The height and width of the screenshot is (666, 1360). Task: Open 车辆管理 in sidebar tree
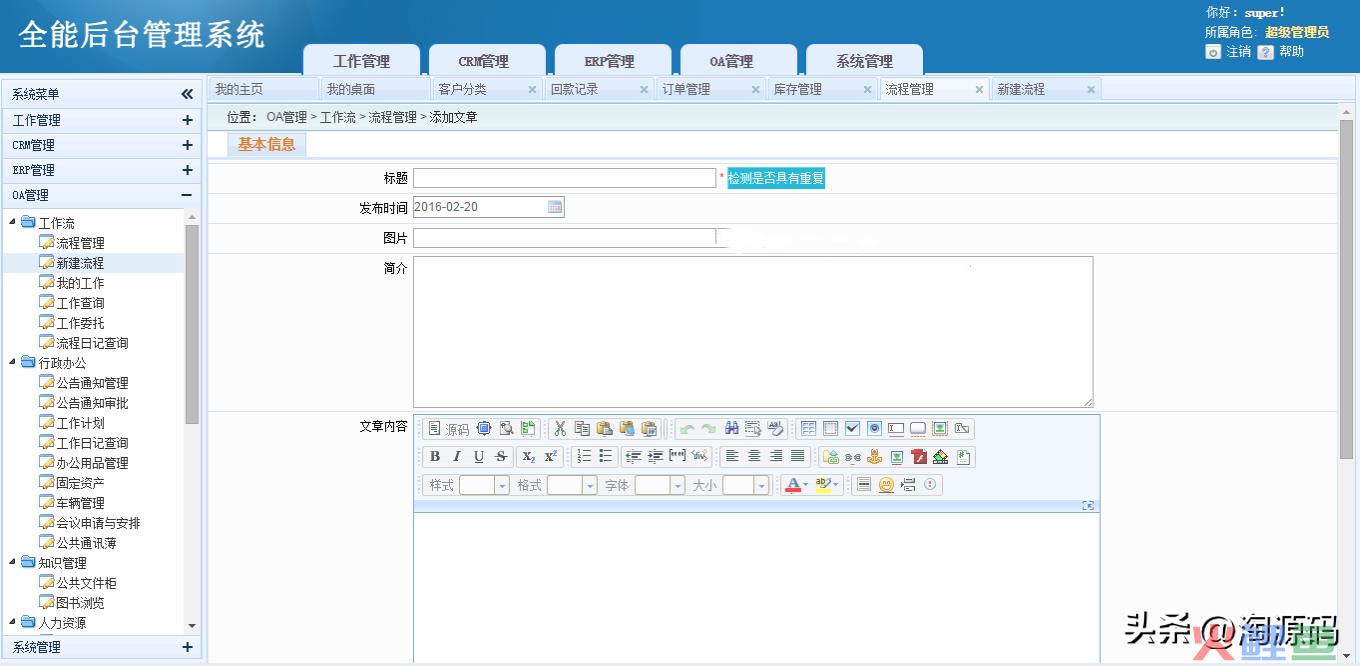[x=80, y=503]
